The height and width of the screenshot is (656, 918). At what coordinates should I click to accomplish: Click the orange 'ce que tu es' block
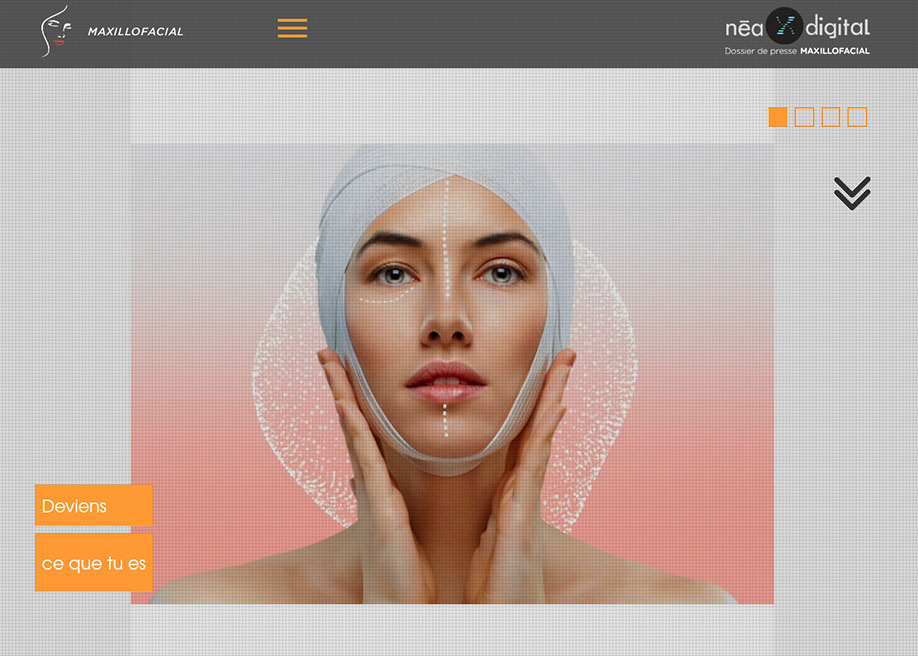[x=94, y=562]
